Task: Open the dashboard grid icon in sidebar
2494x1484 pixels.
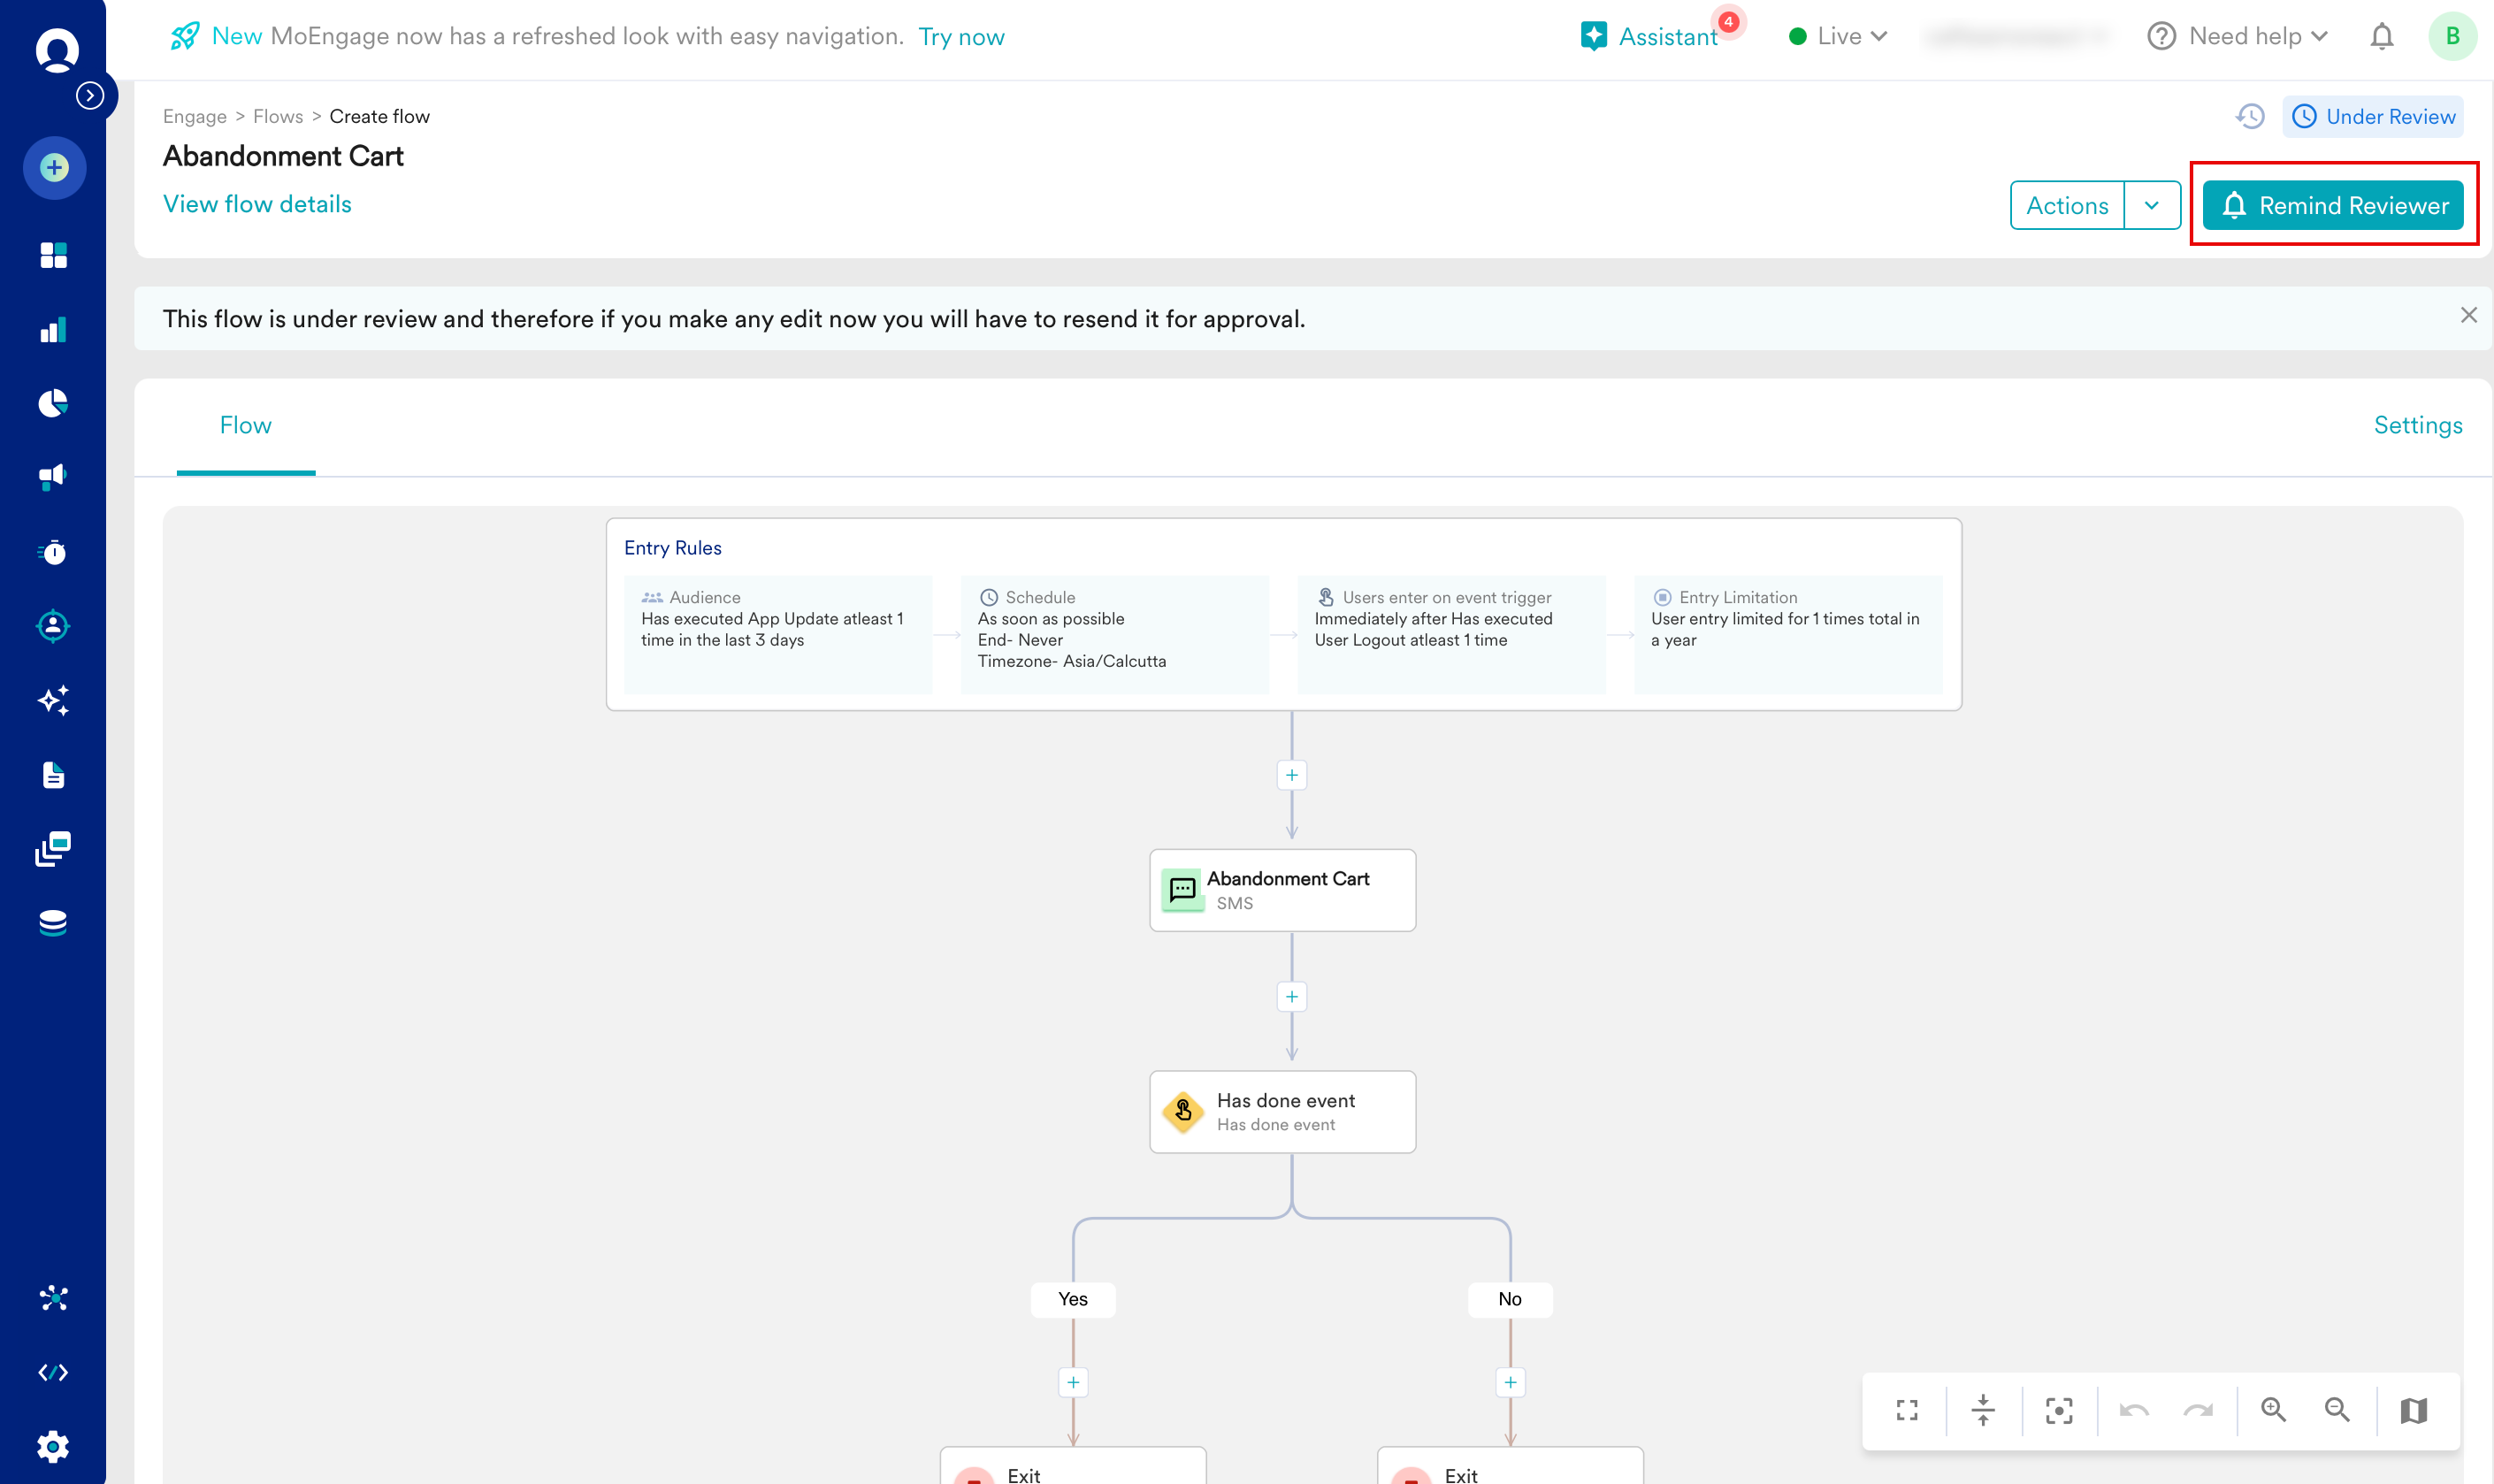Action: (x=53, y=256)
